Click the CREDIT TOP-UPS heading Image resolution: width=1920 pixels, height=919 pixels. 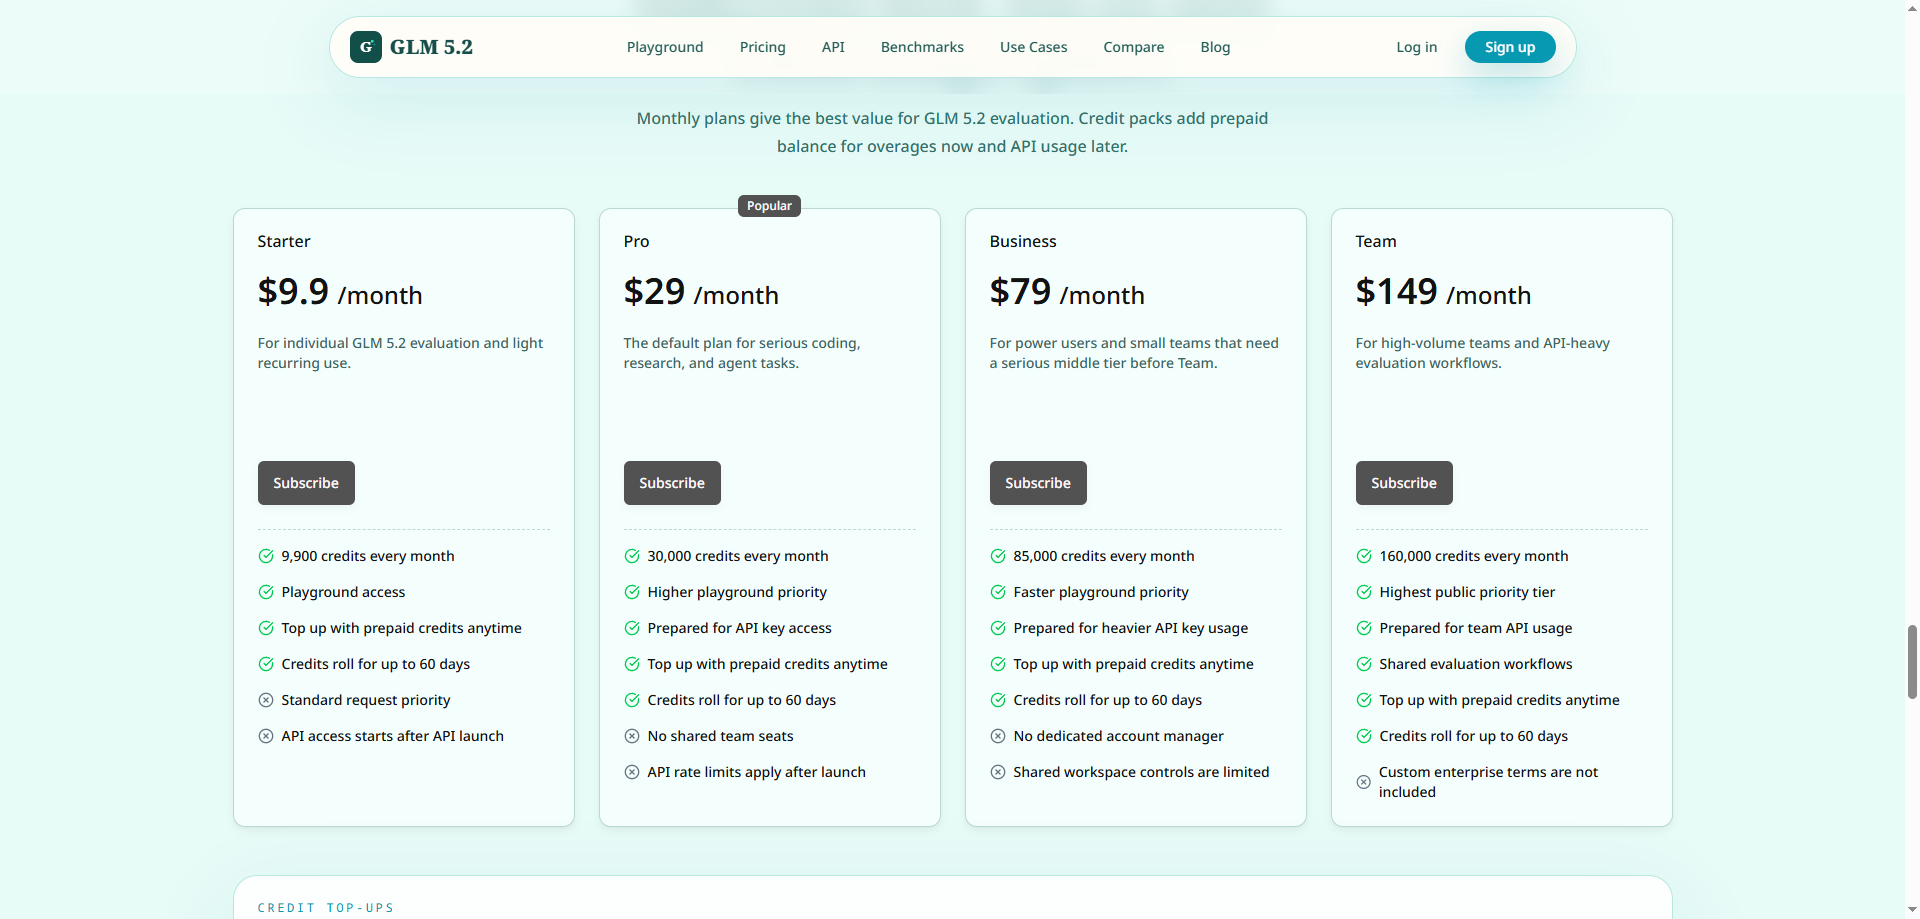pos(326,908)
